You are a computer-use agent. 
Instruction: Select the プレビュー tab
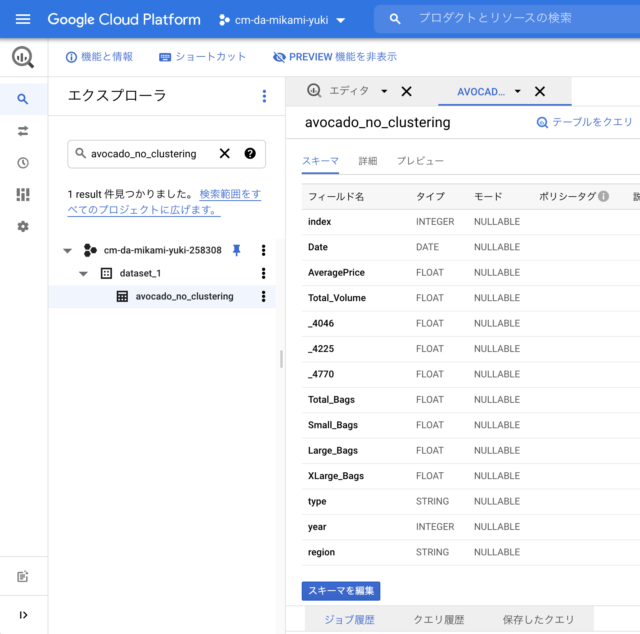[420, 161]
